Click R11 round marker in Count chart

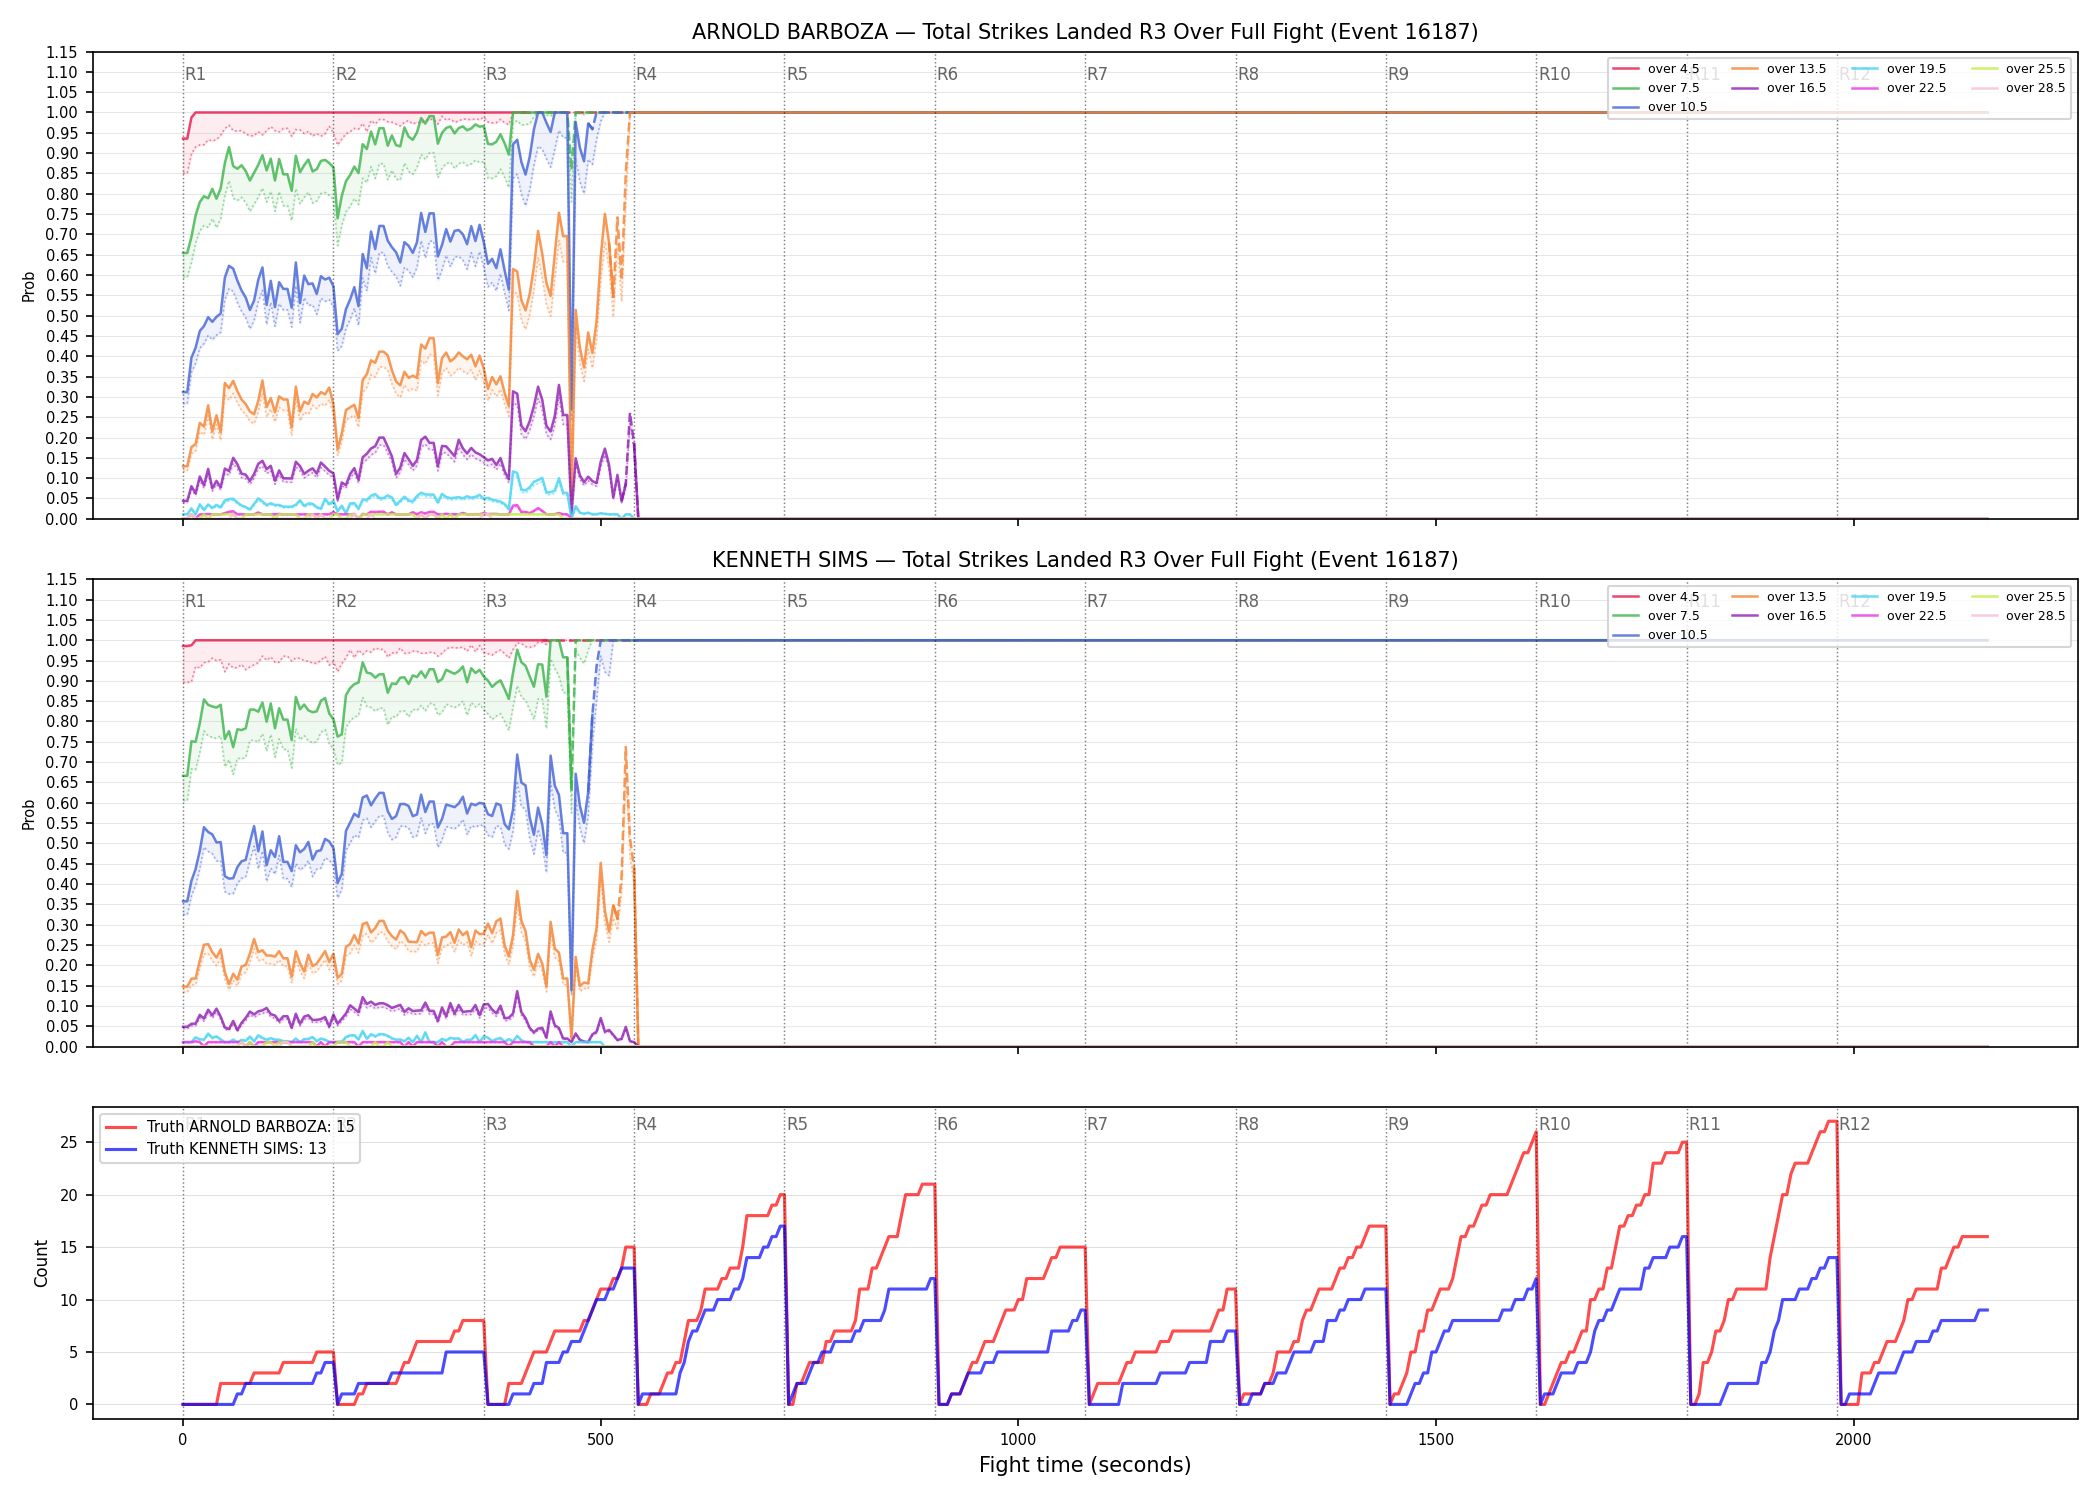click(x=1705, y=1124)
